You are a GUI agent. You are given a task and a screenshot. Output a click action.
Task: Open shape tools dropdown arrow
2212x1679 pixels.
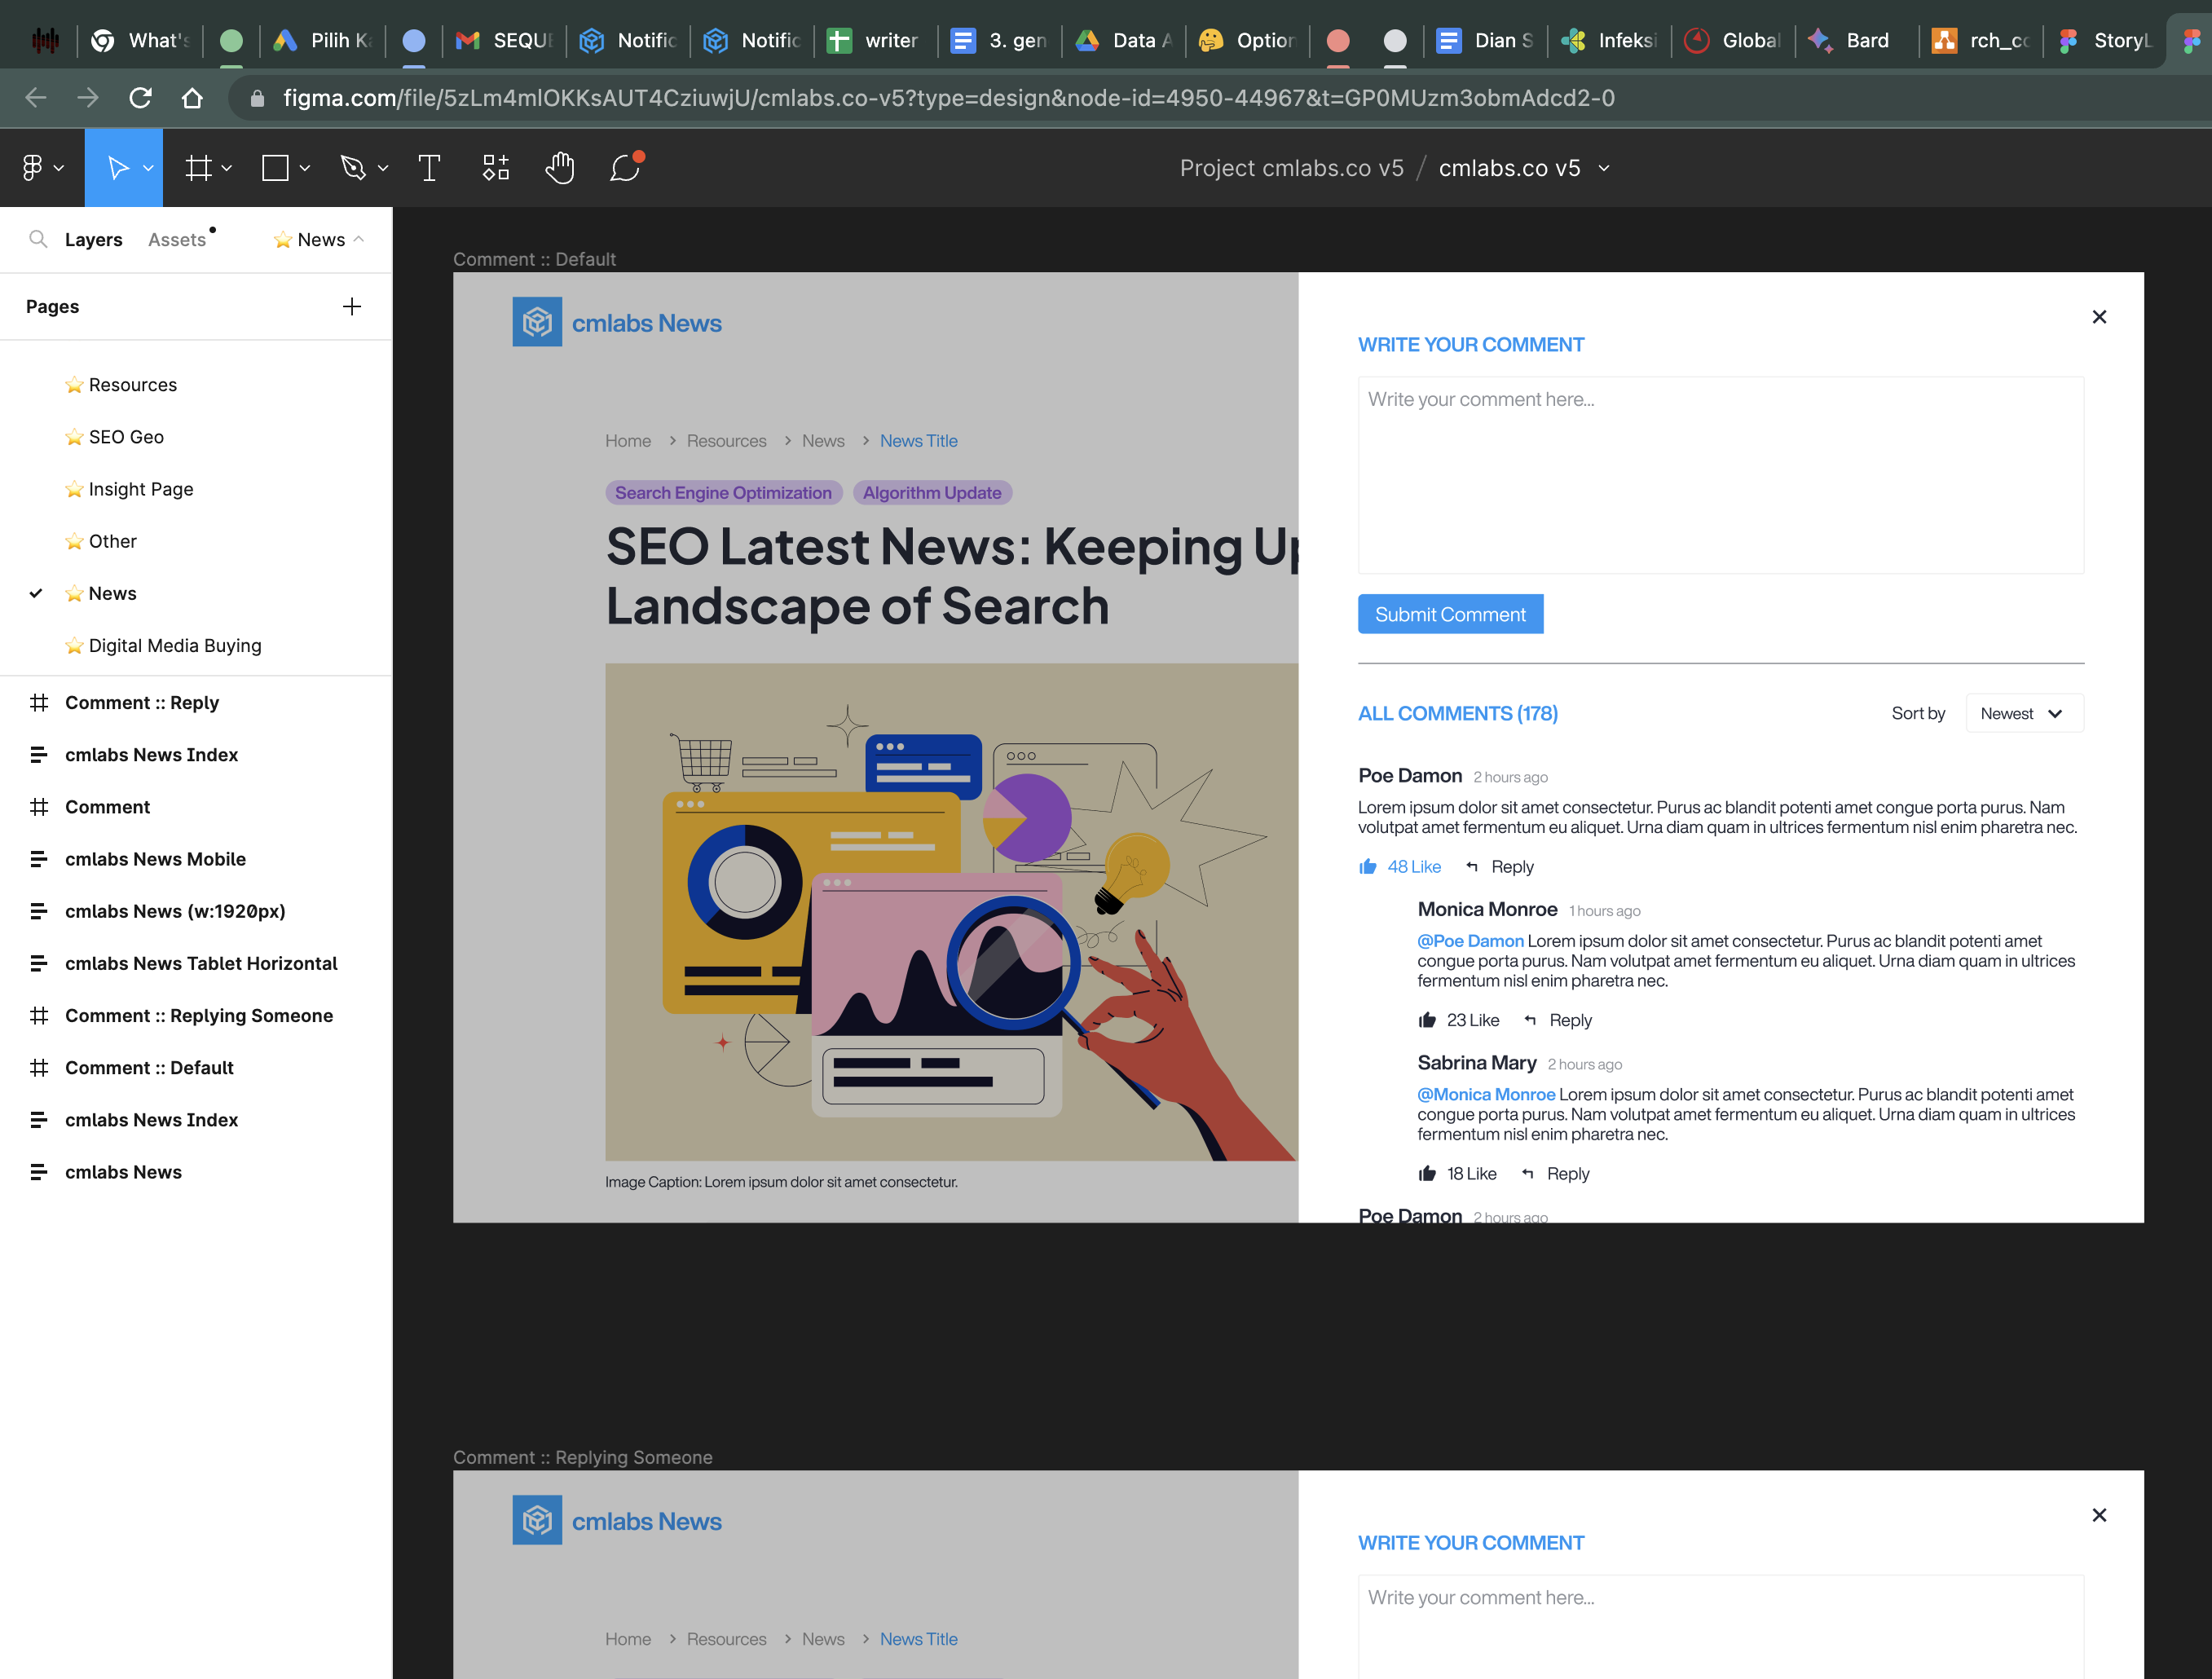[x=305, y=168]
